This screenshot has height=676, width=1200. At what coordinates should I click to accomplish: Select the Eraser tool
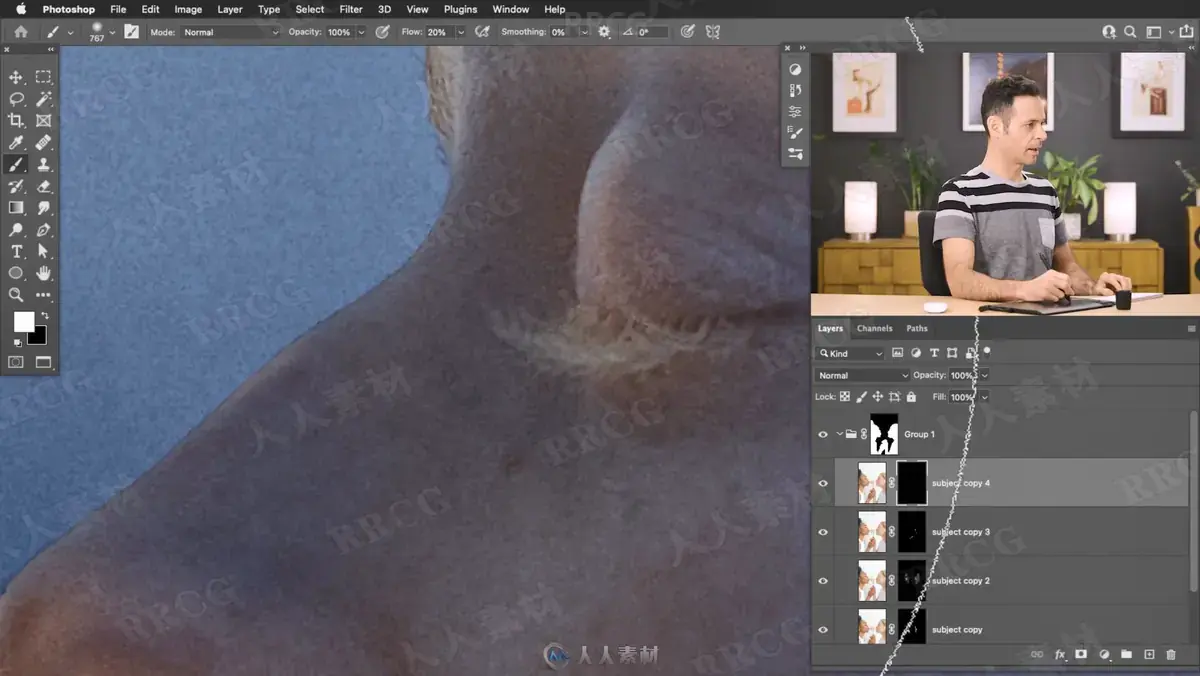(x=43, y=186)
